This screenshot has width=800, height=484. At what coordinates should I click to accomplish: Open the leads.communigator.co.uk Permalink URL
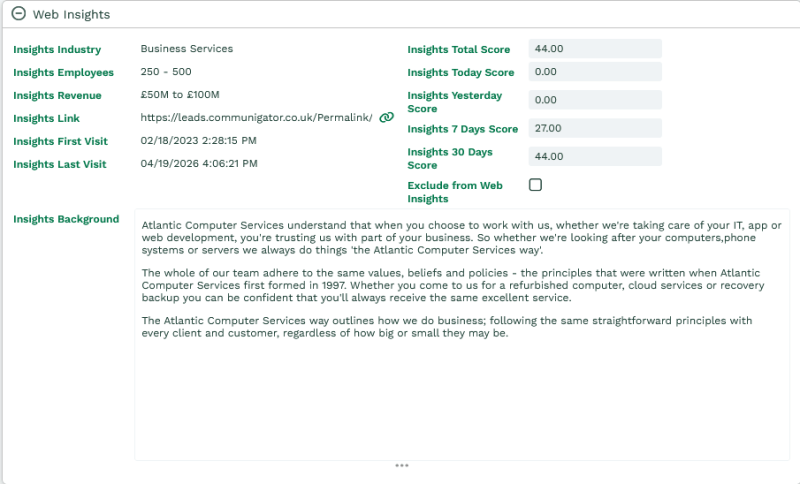[x=257, y=117]
